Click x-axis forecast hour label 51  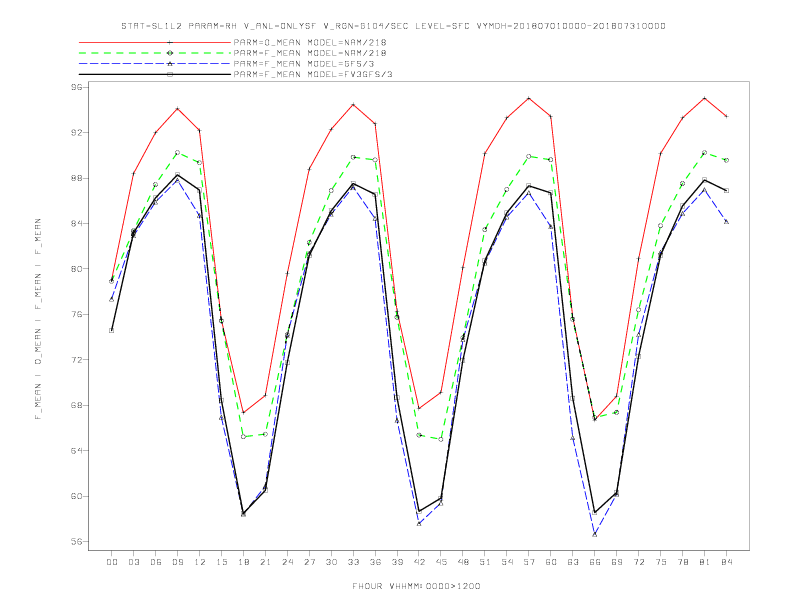(485, 562)
